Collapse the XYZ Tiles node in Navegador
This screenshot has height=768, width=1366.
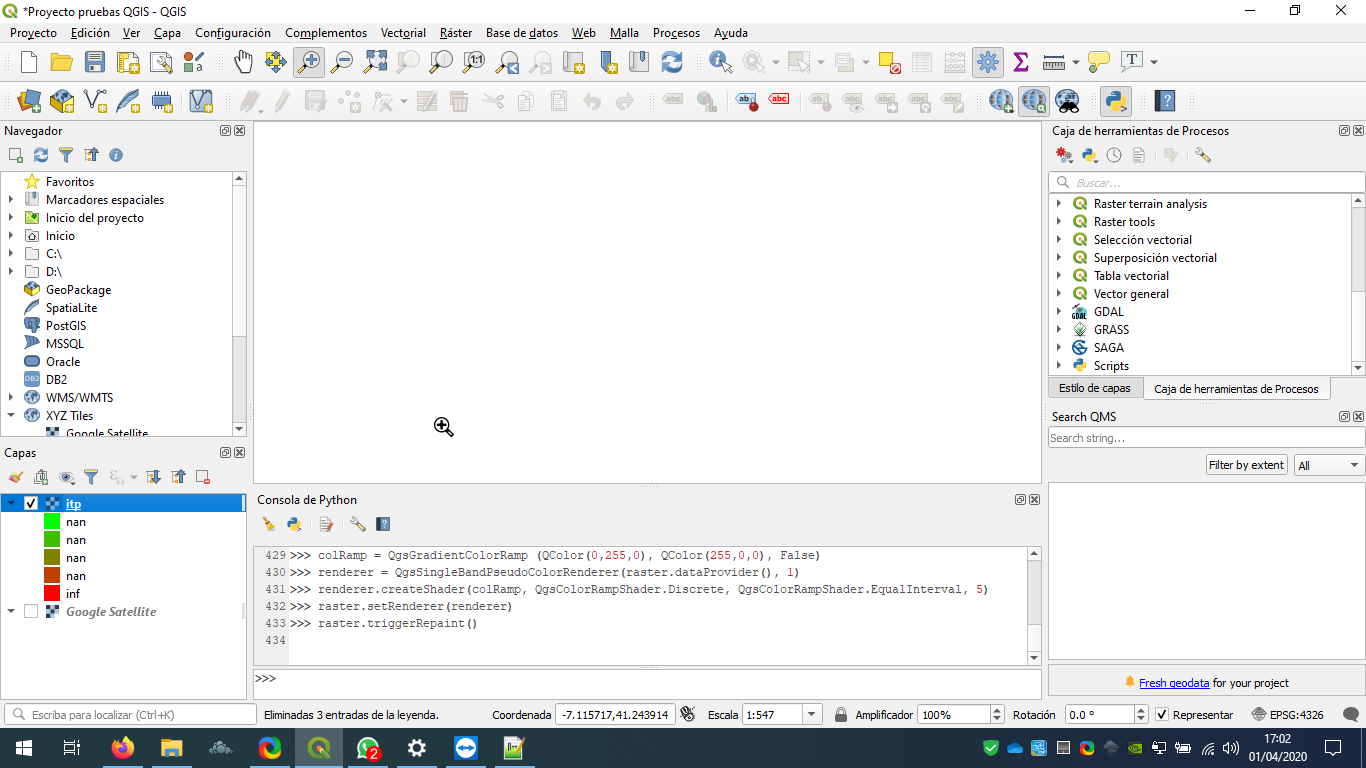tap(11, 415)
